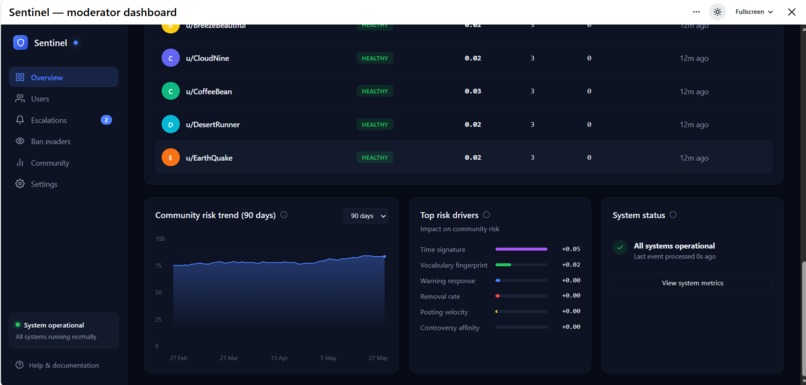Click the three-dots more options icon
Screen dimensions: 806x385
(696, 12)
